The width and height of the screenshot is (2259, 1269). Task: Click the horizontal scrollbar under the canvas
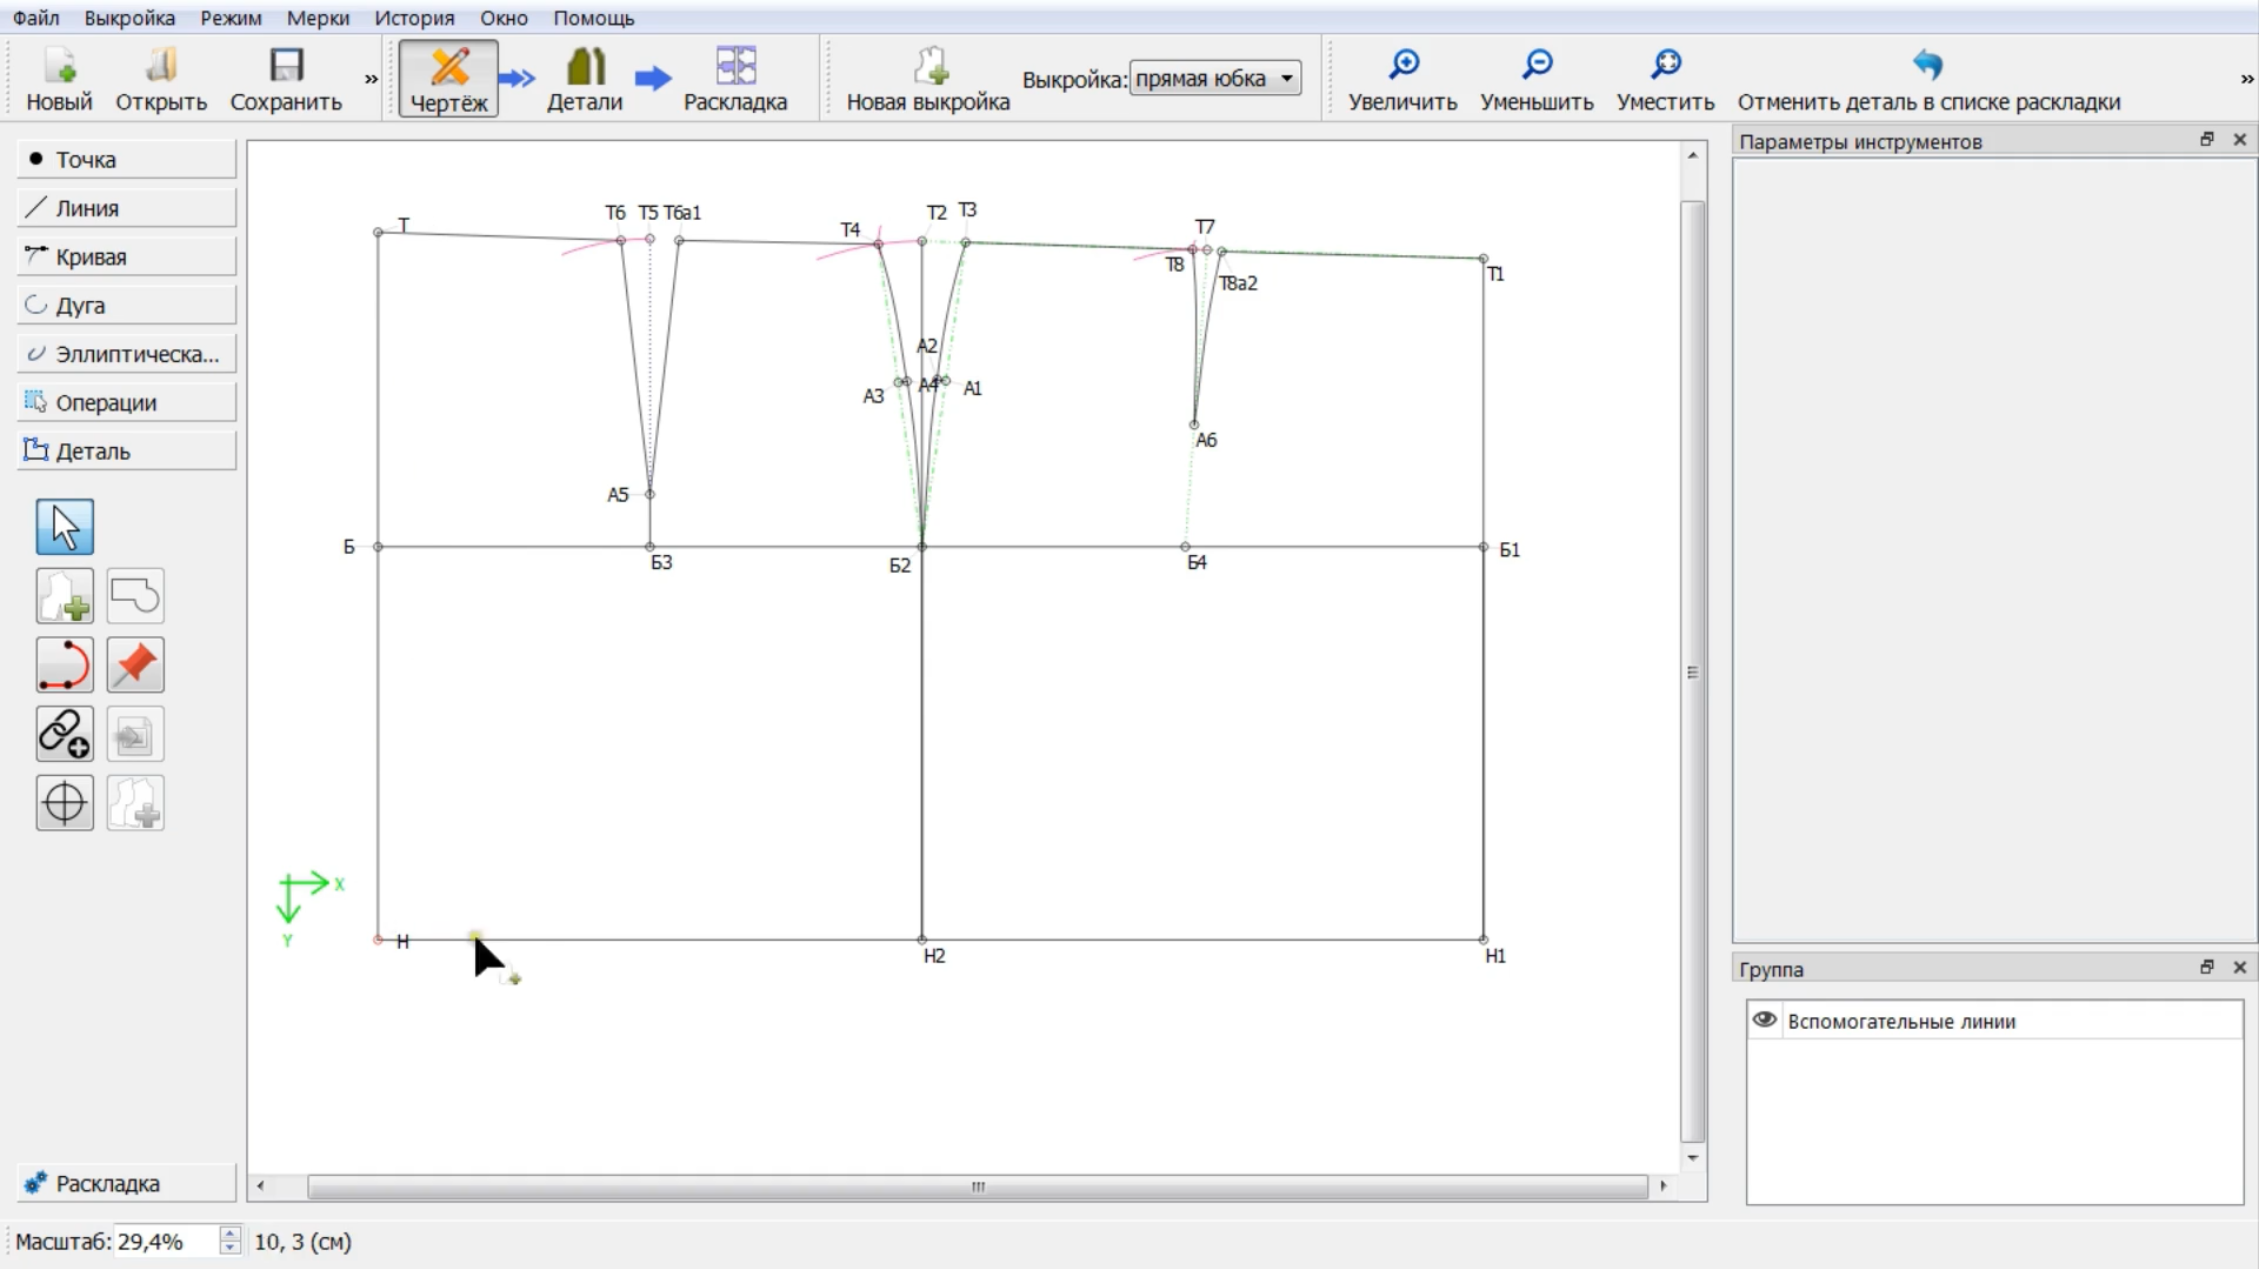point(978,1187)
